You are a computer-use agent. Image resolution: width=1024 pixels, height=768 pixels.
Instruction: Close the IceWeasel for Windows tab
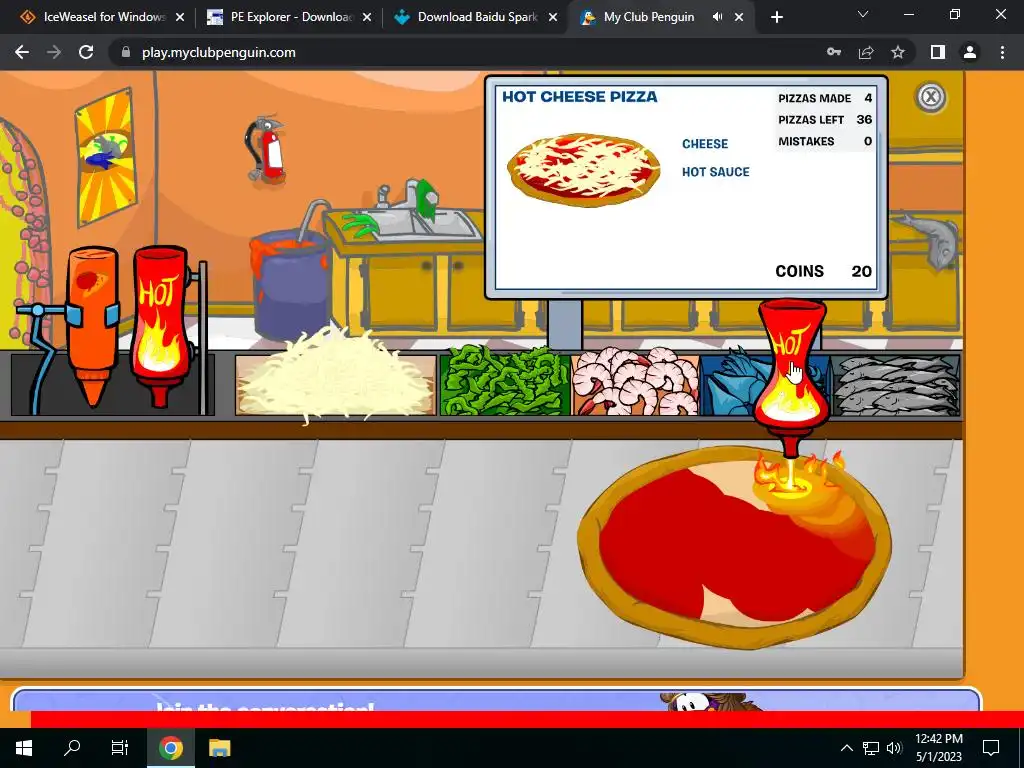180,18
